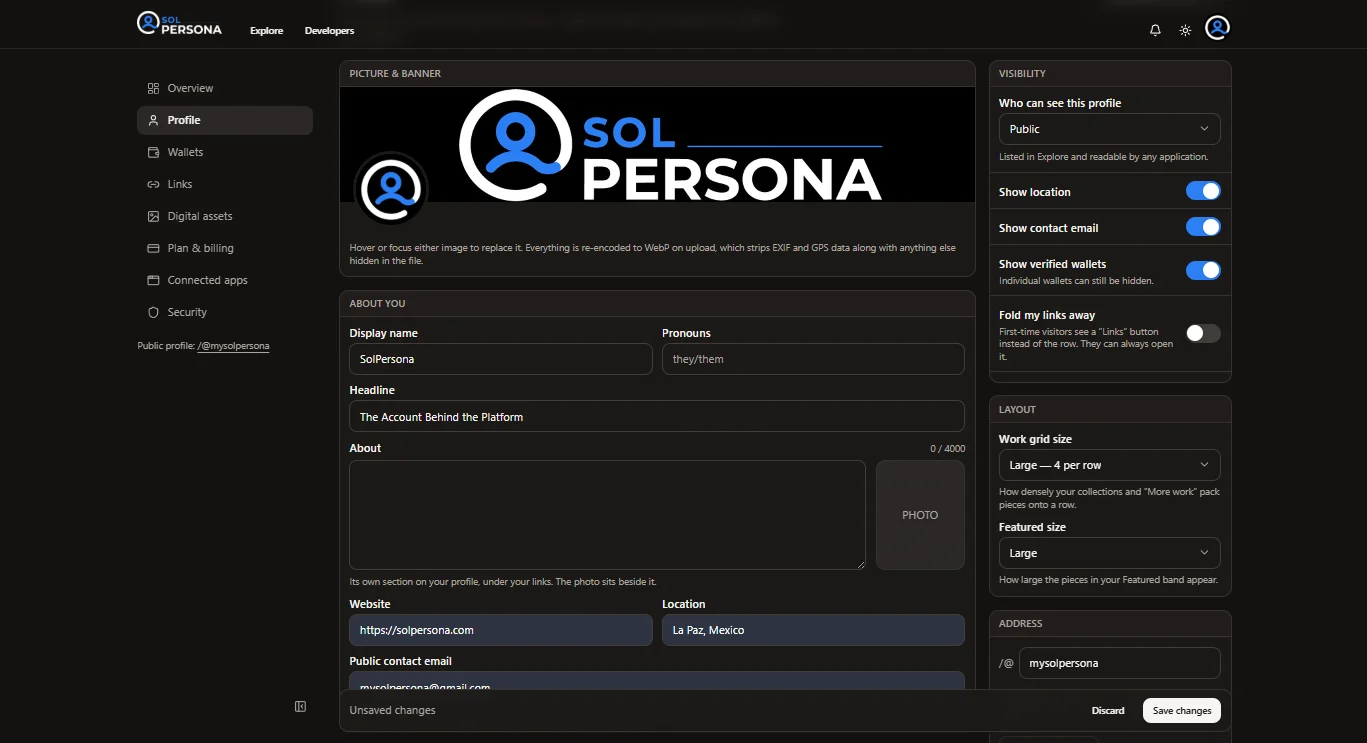Click the 0 / 4000 character counter
Viewport: 1367px width, 743px height.
pyautogui.click(x=947, y=448)
